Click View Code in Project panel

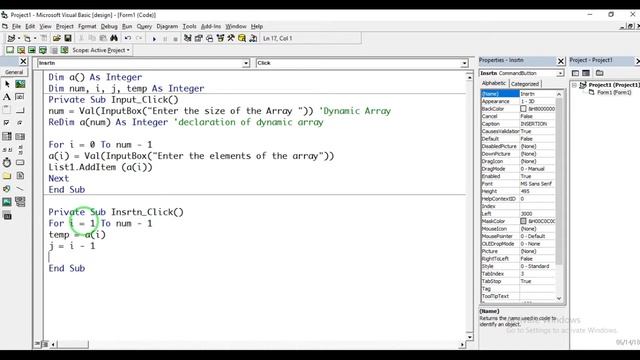575,73
